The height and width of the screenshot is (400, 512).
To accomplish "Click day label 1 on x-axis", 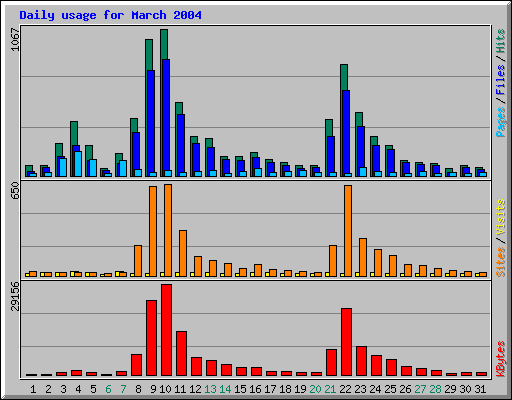I will click(x=33, y=389).
